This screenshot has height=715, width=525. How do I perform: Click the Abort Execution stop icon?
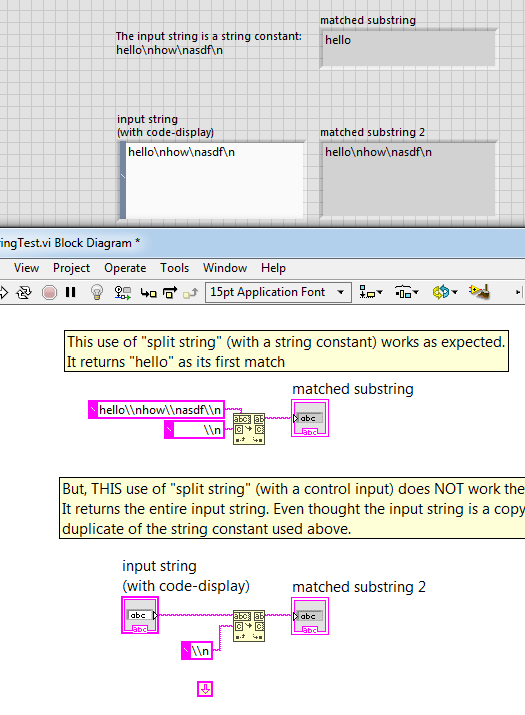(49, 292)
